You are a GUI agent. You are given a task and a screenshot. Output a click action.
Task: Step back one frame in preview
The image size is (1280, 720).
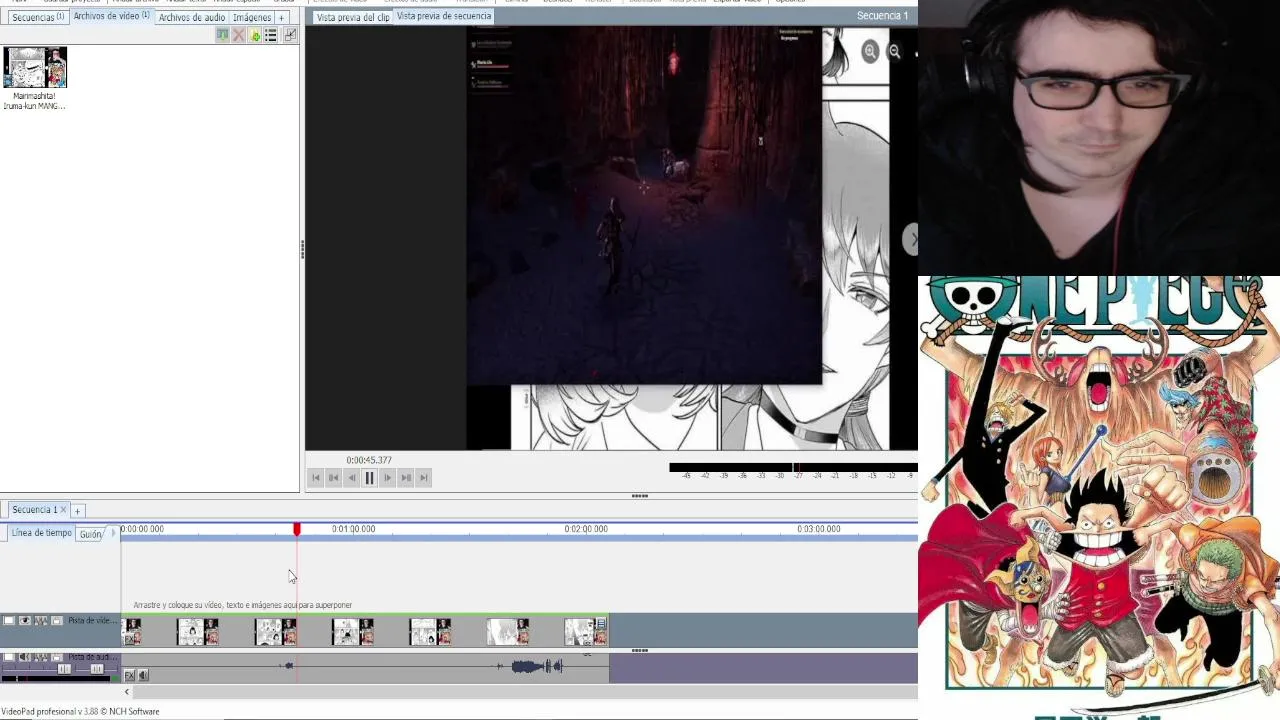click(x=351, y=478)
